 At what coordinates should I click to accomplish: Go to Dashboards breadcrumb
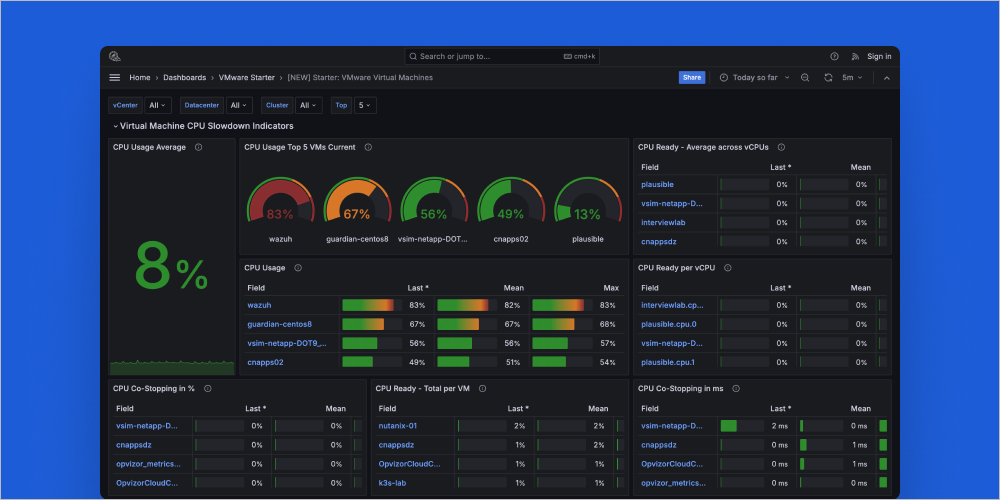(184, 77)
